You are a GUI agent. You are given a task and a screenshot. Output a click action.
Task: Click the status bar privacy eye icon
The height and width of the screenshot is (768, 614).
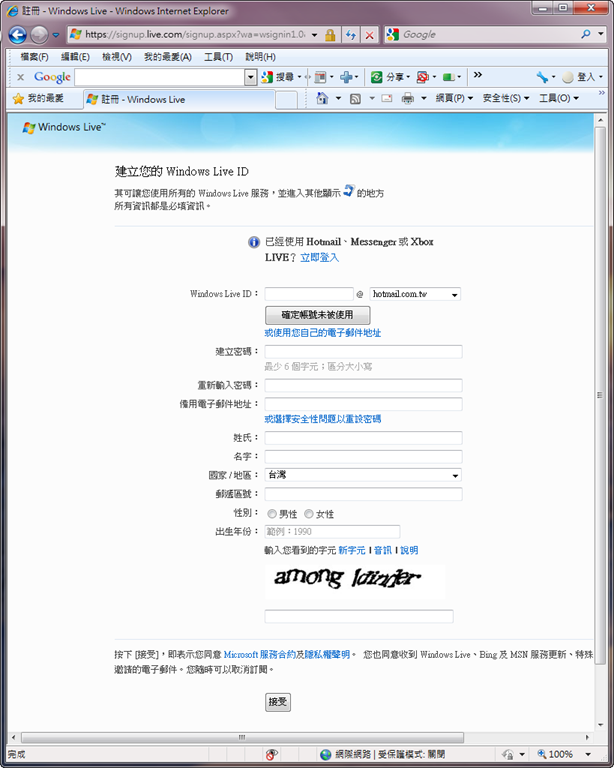[272, 754]
